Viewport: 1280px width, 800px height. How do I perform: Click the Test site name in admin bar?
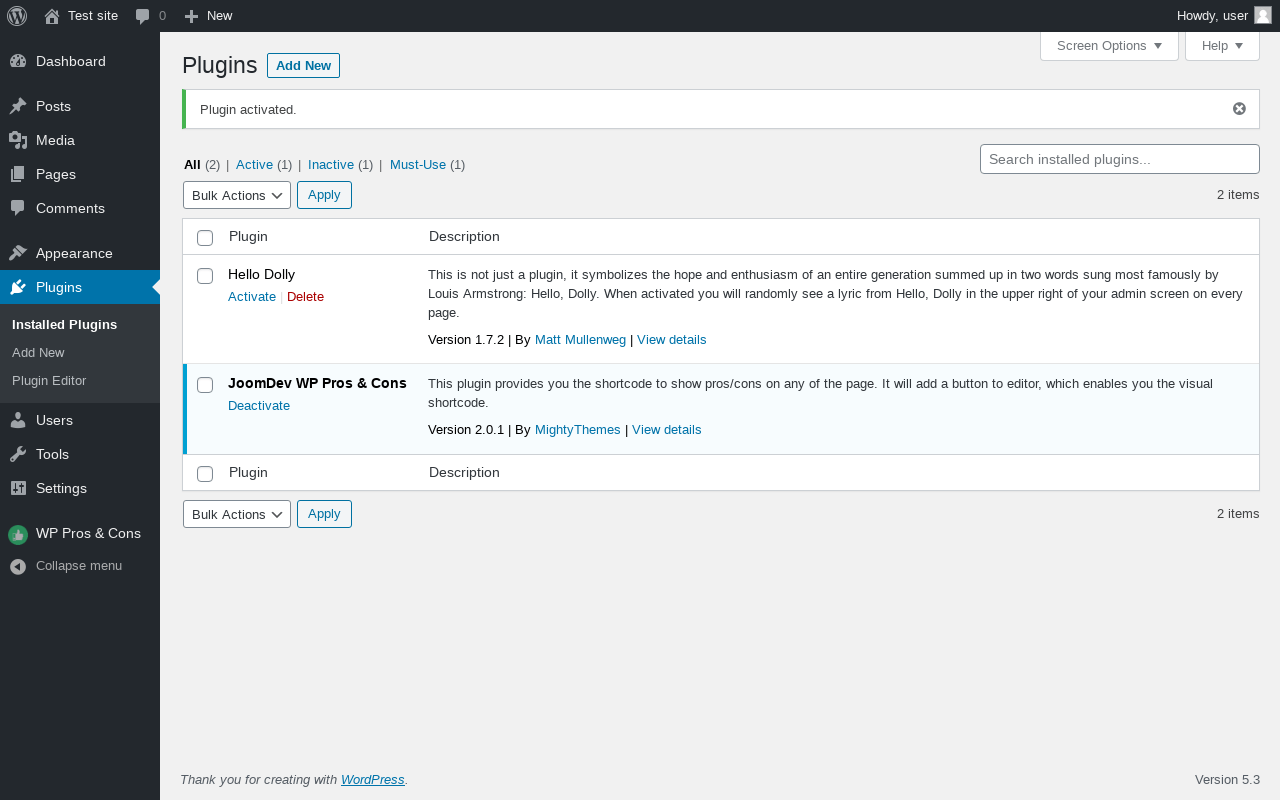point(93,16)
